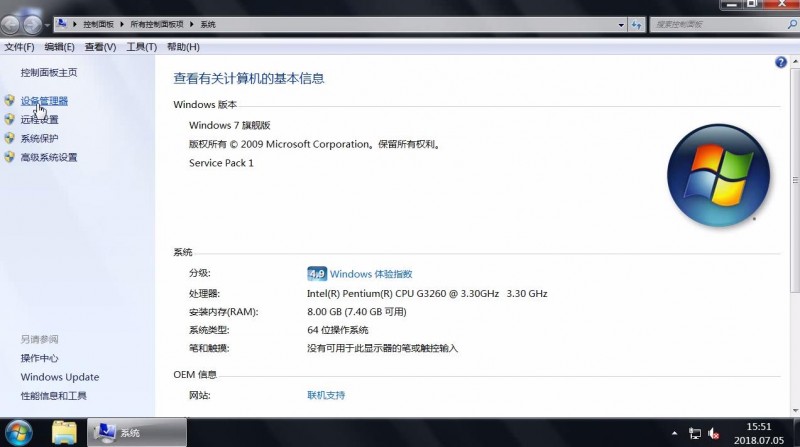Click the Show desktop strip in the taskbar corner

click(796, 433)
